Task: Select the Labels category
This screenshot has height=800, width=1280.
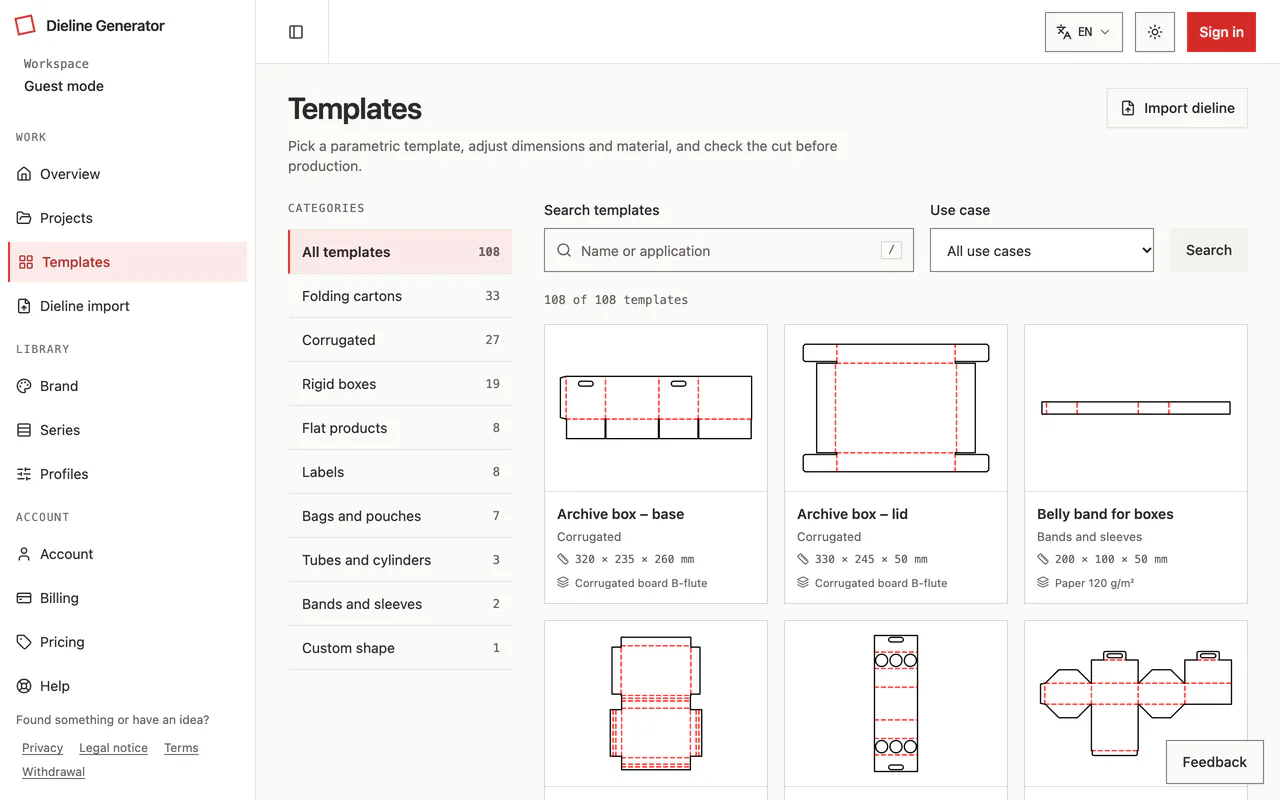Action: tap(400, 472)
